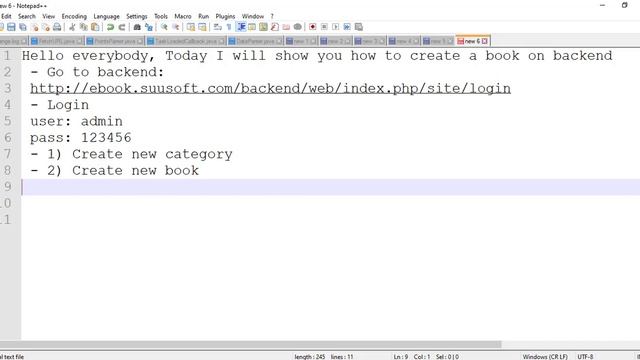
Task: Switch to the TaskLoadedCallback.java tab
Action: click(186, 41)
